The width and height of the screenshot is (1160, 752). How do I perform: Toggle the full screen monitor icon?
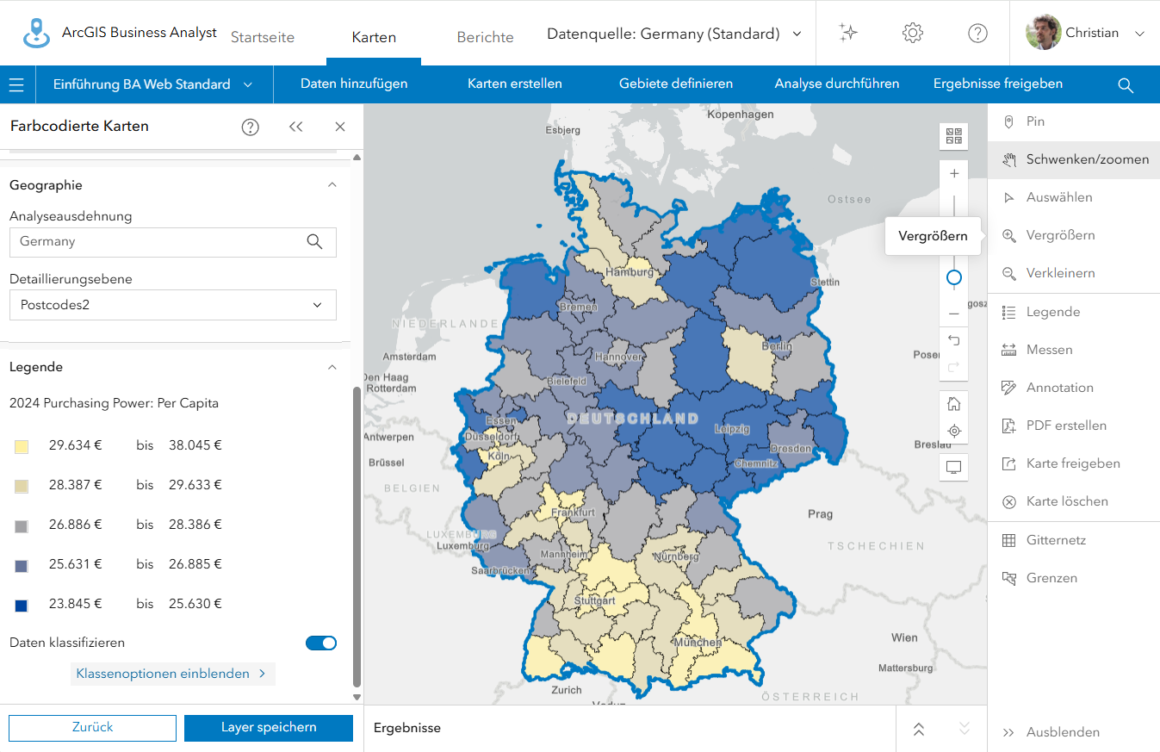[954, 467]
